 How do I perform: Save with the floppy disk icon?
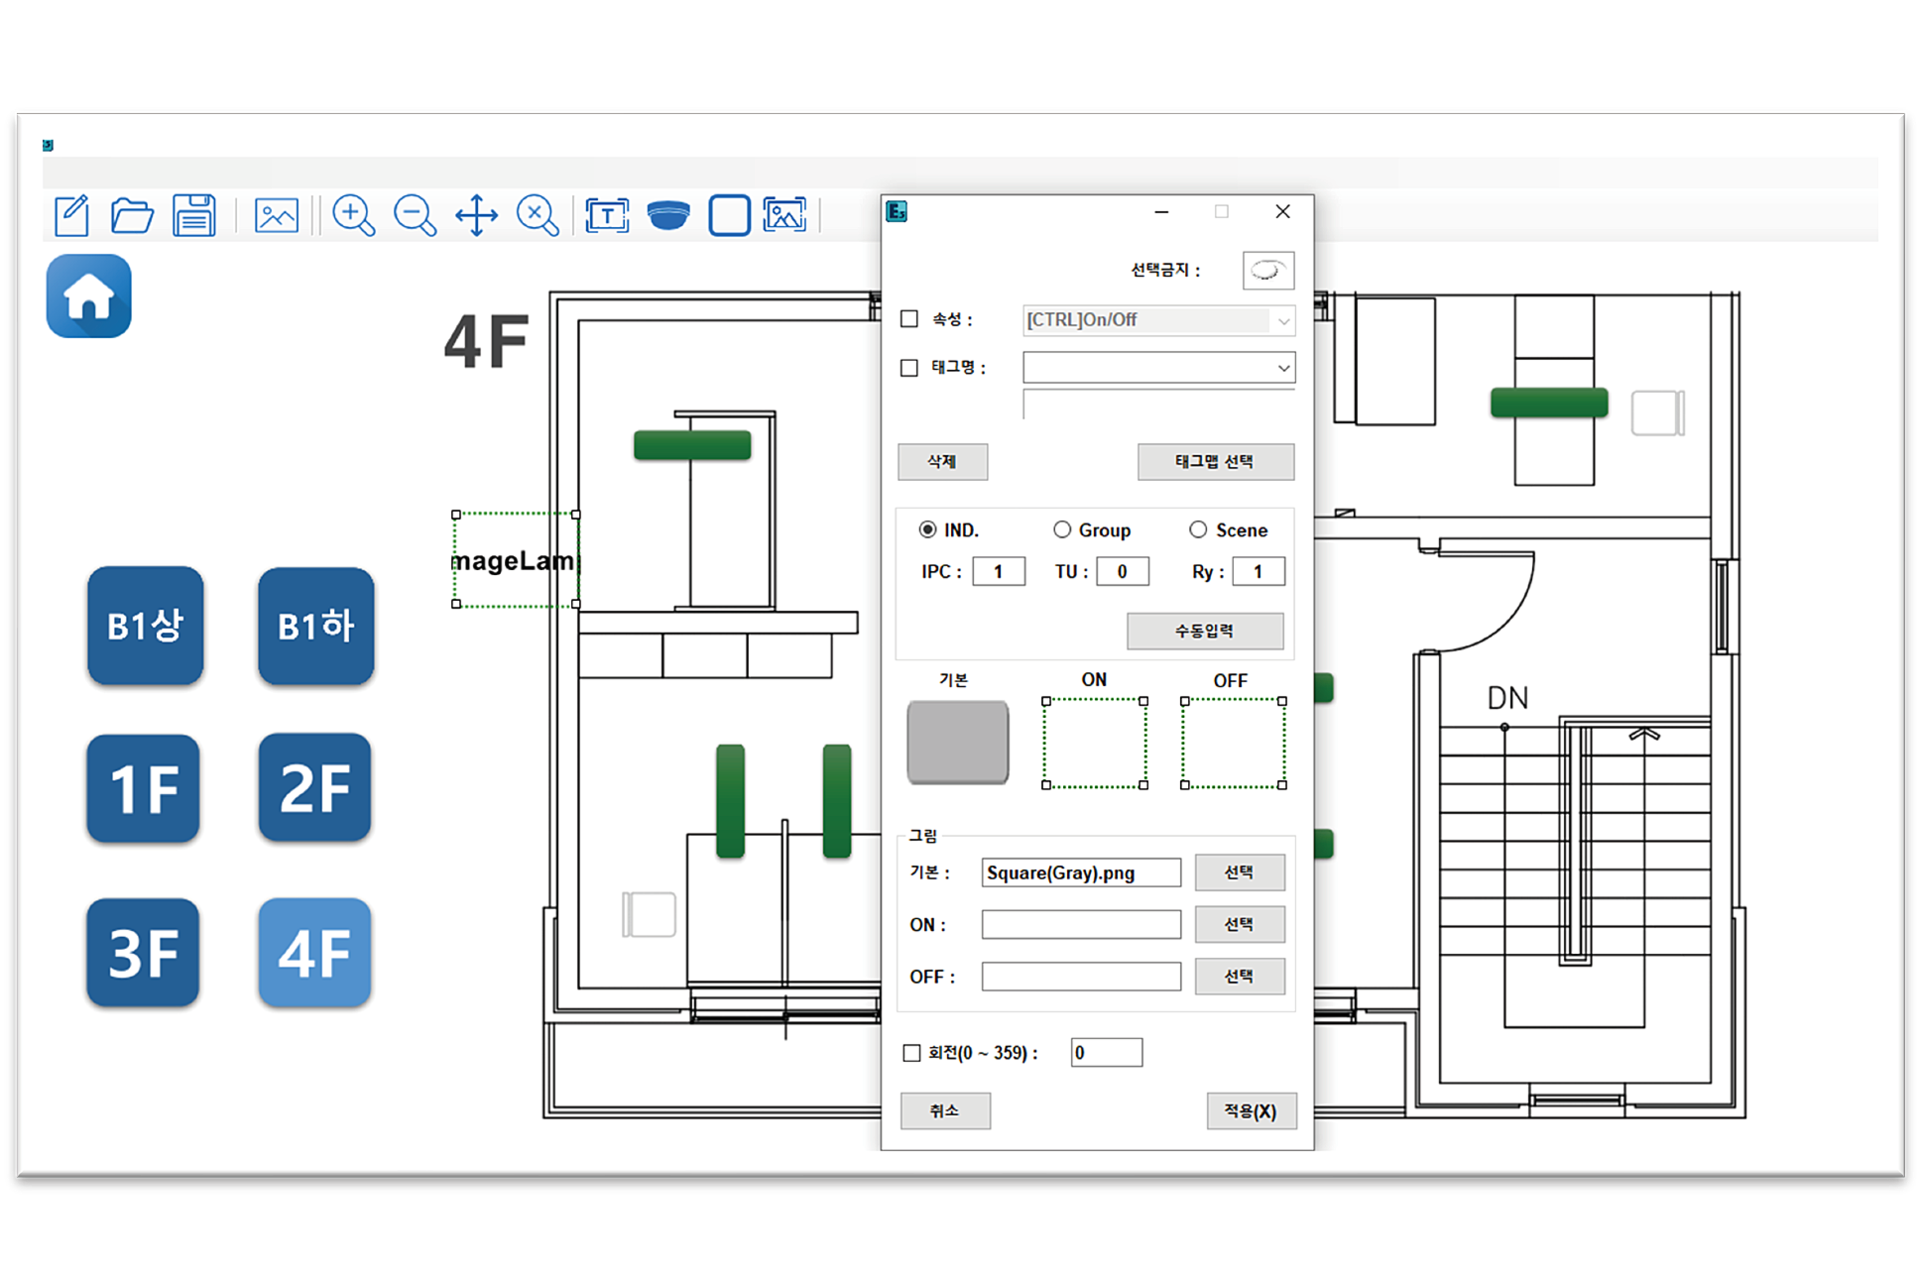(194, 215)
